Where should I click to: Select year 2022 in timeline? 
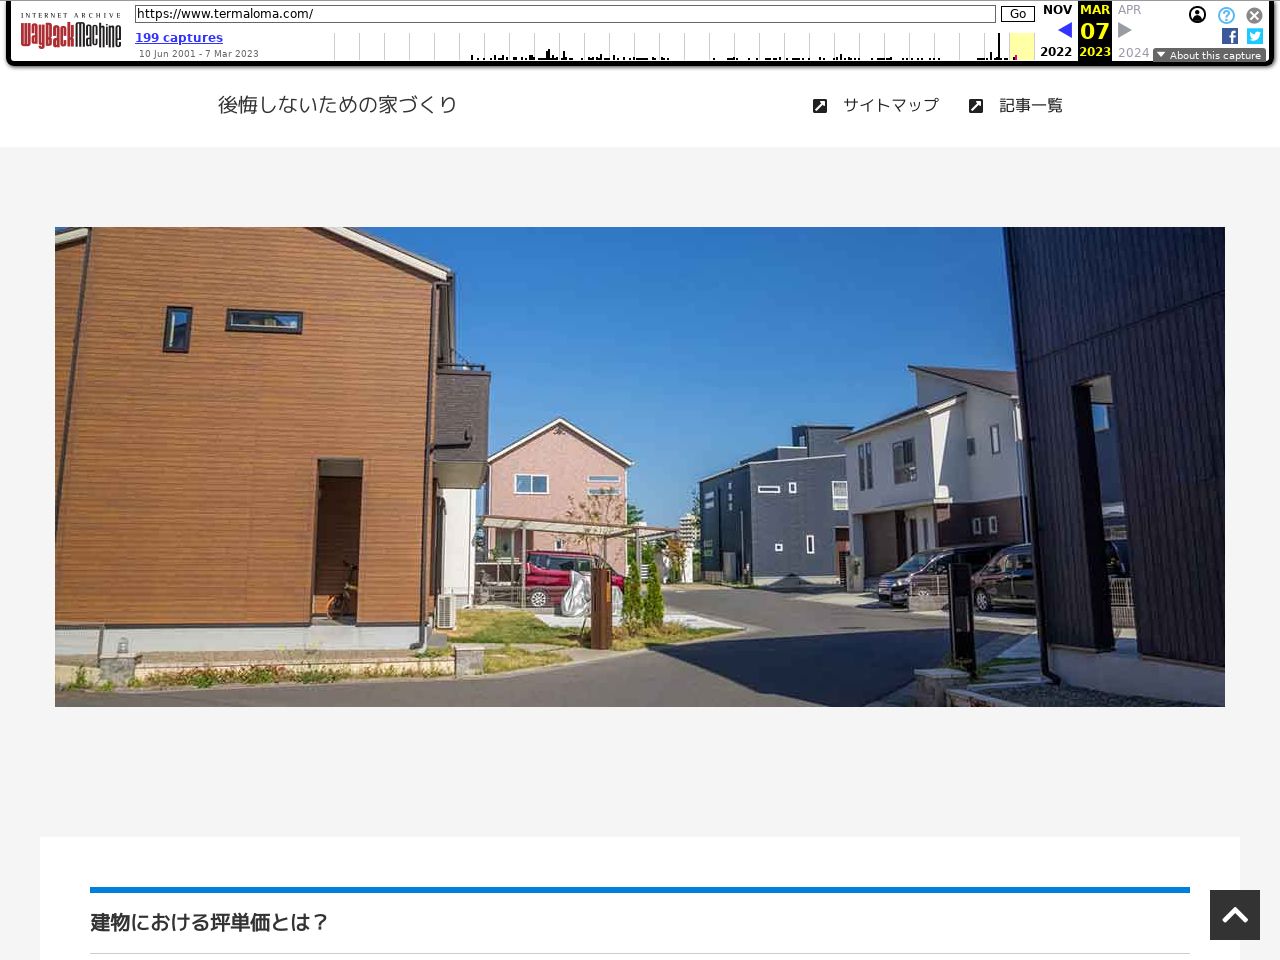[1056, 52]
